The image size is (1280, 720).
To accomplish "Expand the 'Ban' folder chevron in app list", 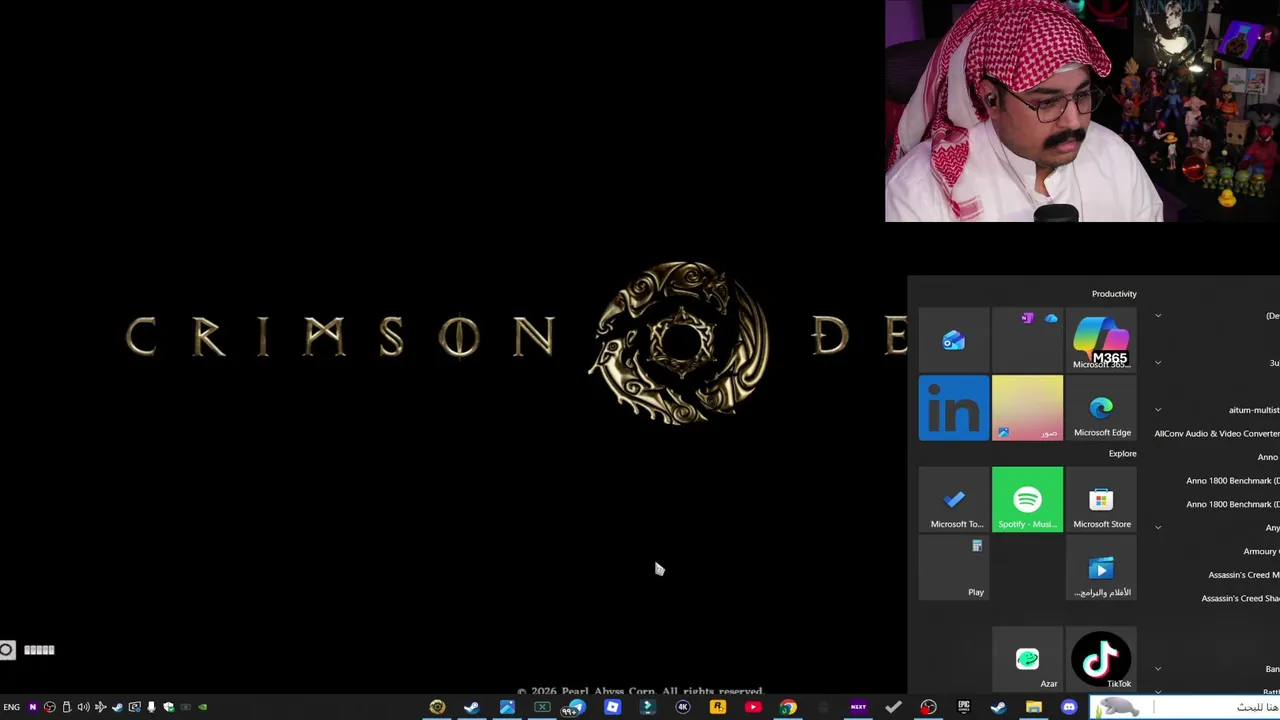I will (x=1158, y=669).
